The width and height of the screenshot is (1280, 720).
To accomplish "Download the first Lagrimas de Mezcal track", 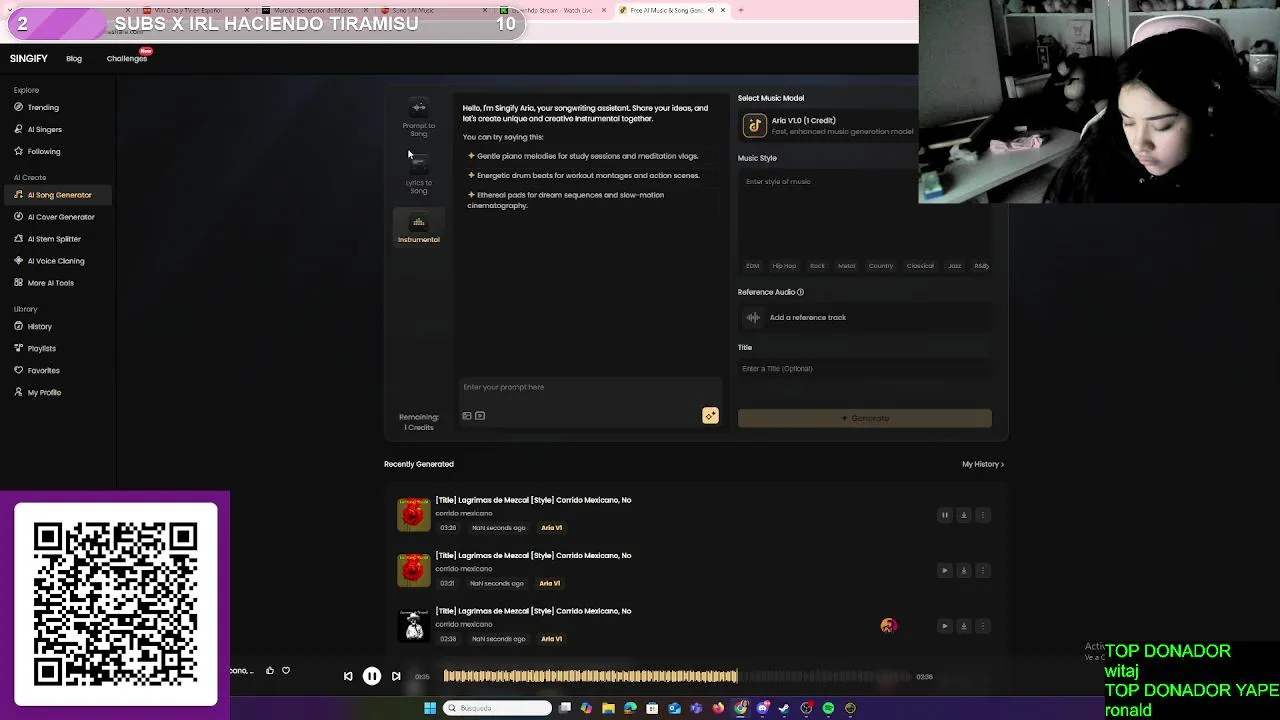I will [964, 515].
